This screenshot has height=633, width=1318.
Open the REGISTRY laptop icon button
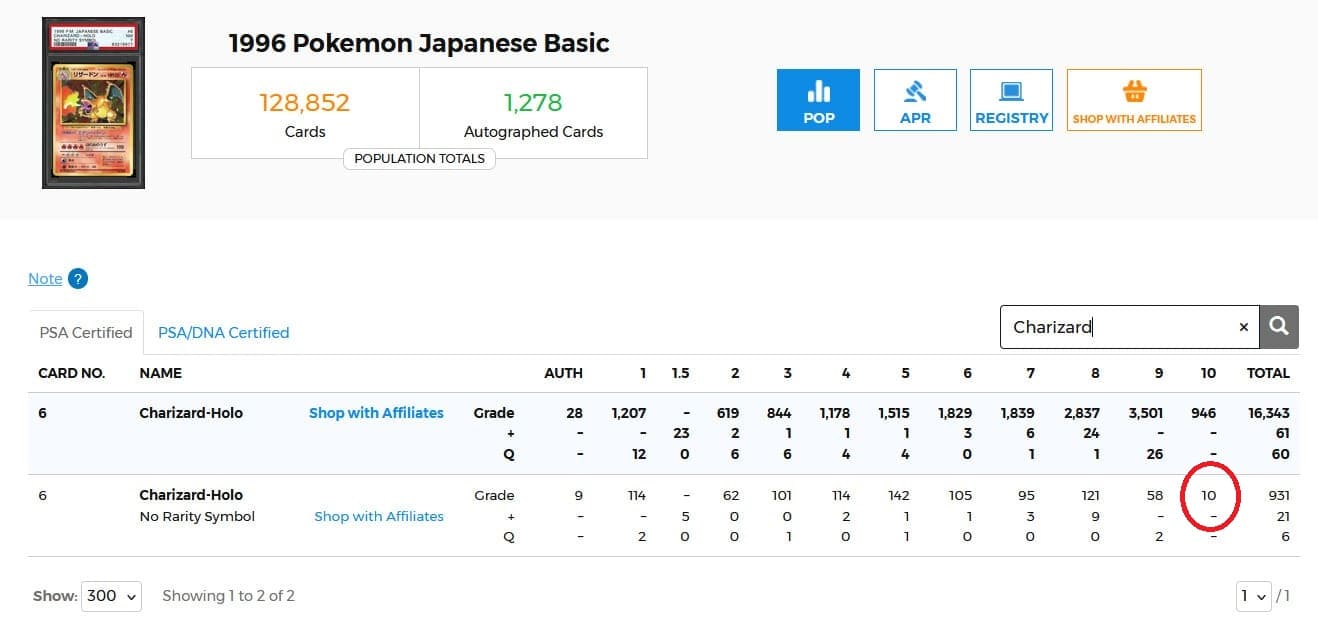click(1011, 100)
